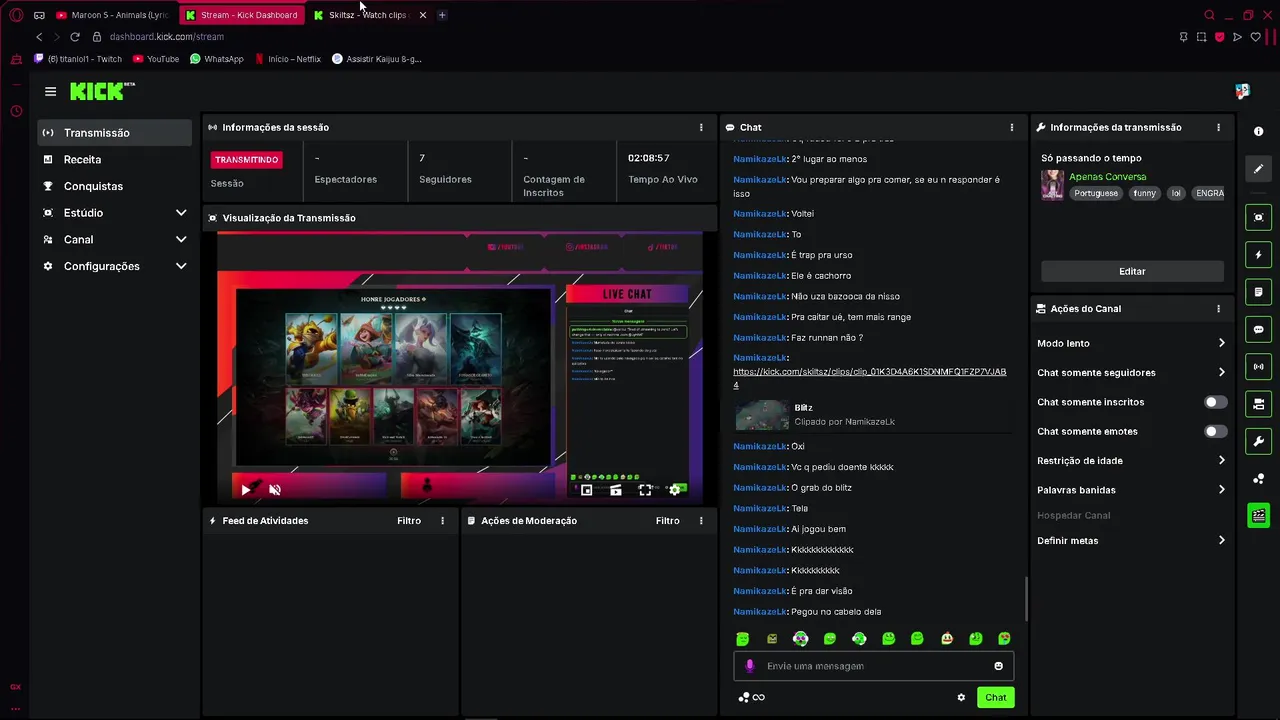The width and height of the screenshot is (1280, 720).
Task: Open a new browser tab
Action: 442,15
